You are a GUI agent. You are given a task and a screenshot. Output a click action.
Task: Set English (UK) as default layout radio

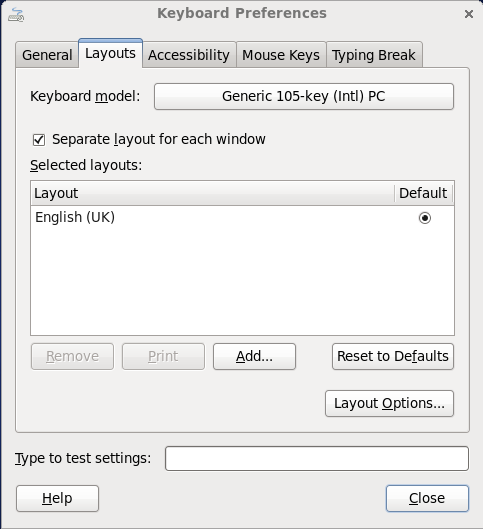click(x=425, y=218)
